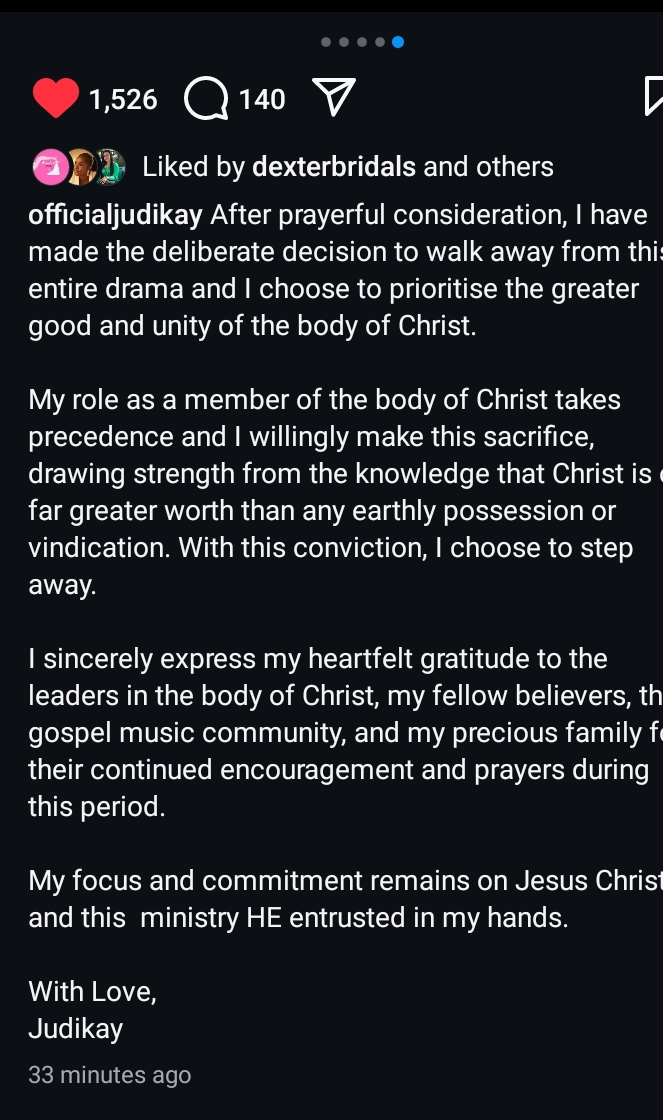Screen dimensions: 663x1120
Task: Tap the 'With Love, Judikay' sign-off
Action: [x=92, y=1010]
